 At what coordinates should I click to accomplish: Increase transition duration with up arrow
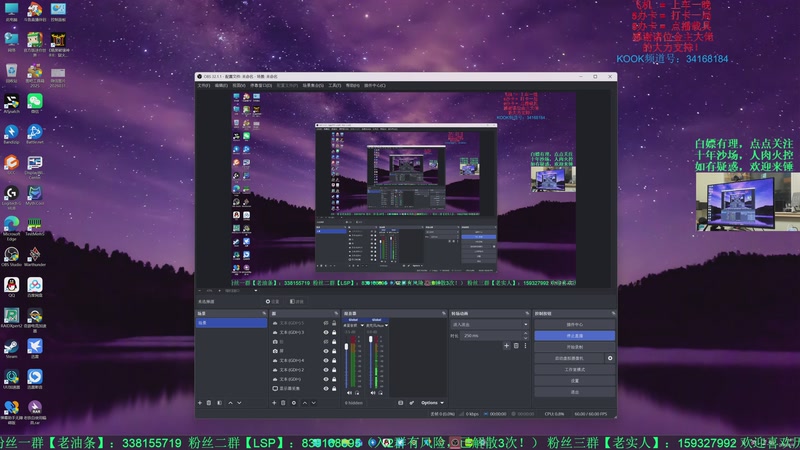click(x=526, y=334)
